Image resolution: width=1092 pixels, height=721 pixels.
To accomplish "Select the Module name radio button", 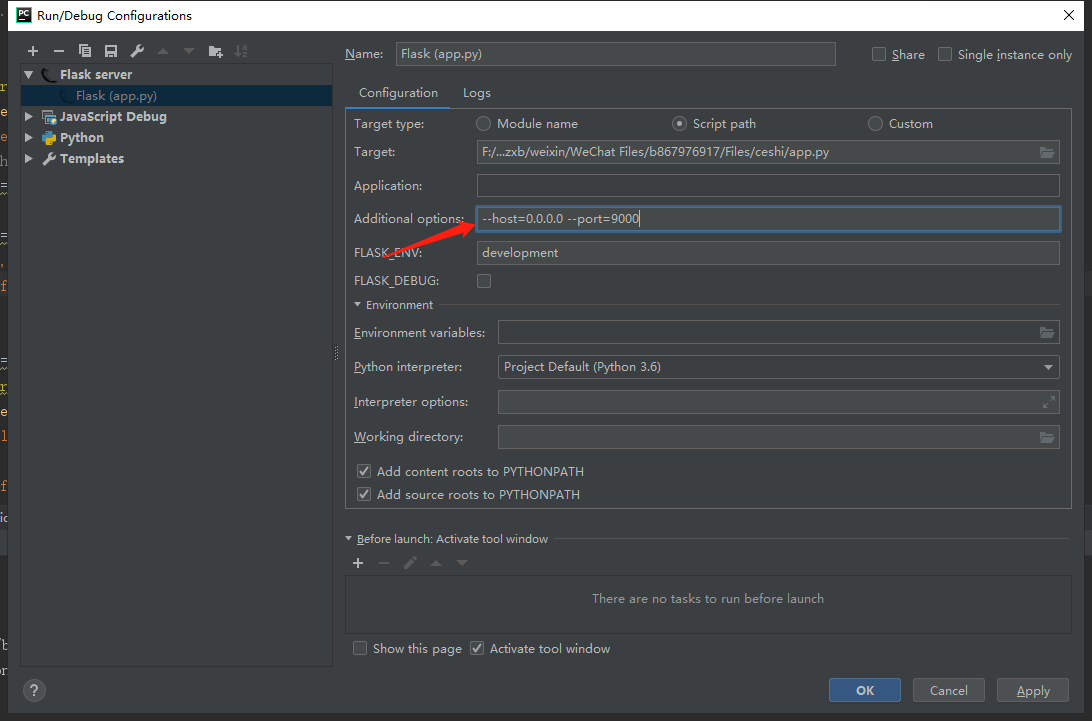I will [484, 124].
